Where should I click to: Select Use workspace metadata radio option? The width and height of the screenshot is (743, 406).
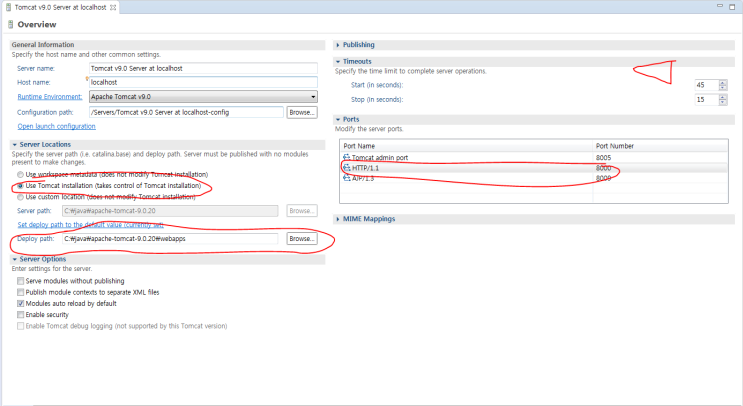click(x=19, y=174)
